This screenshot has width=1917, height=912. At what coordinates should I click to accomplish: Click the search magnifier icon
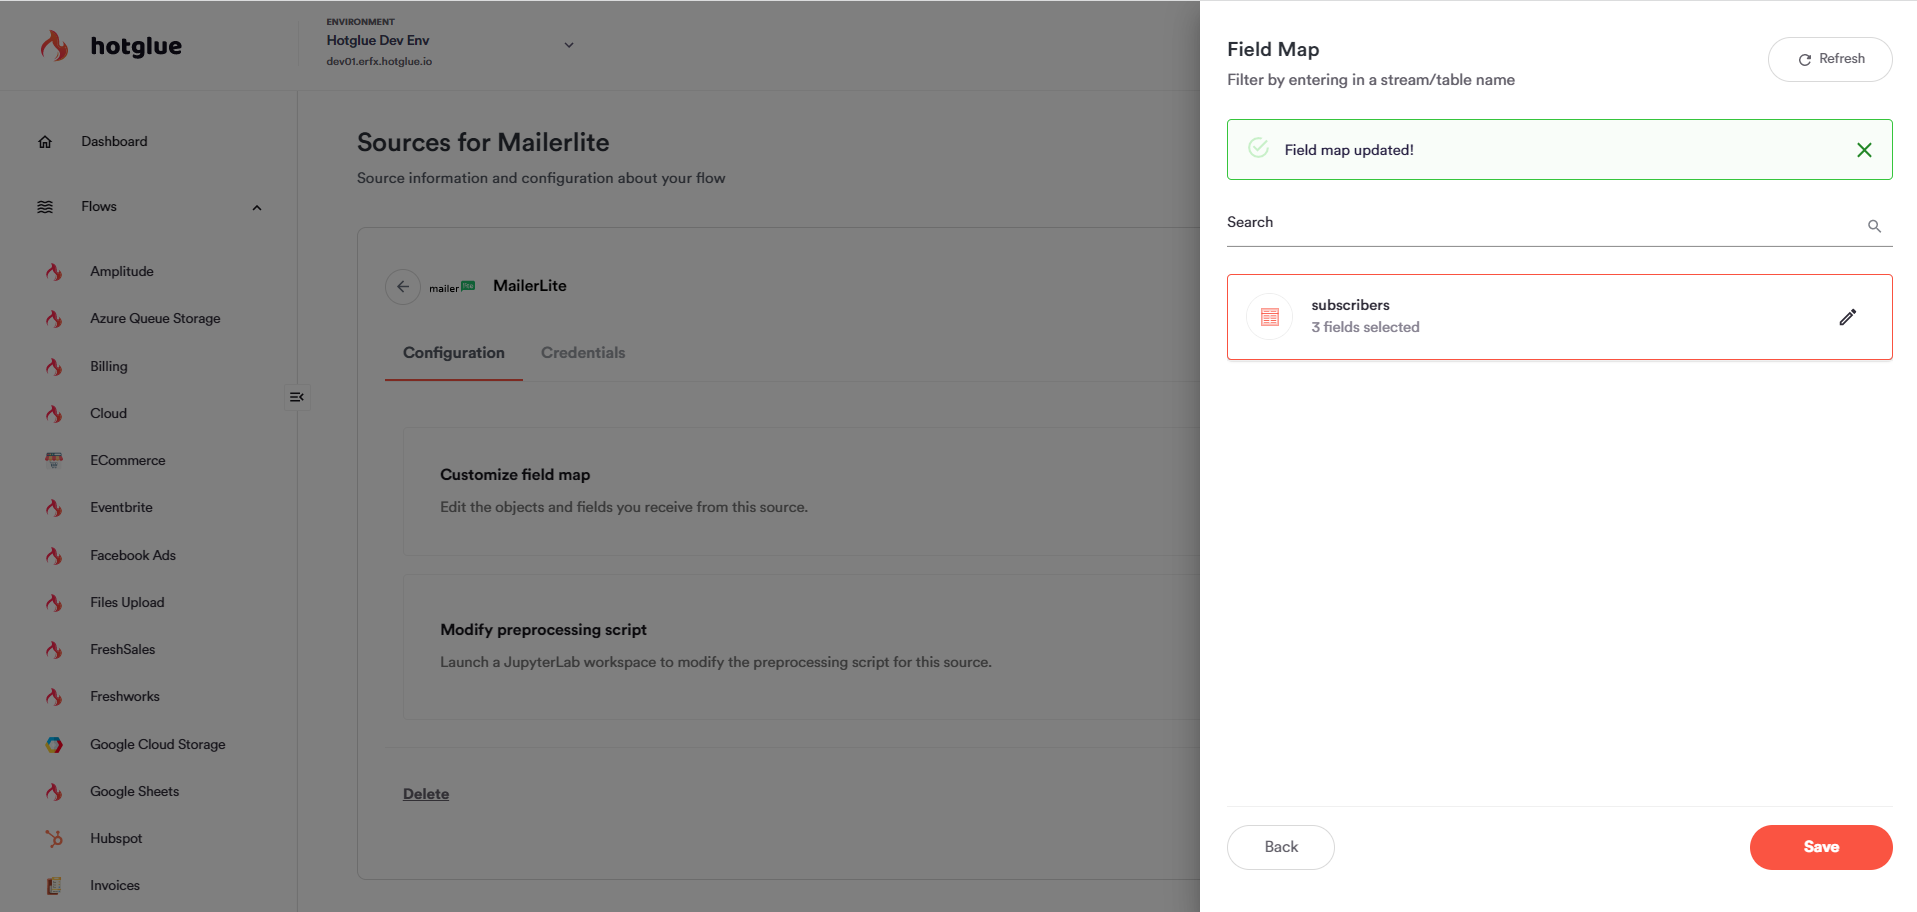(1874, 226)
